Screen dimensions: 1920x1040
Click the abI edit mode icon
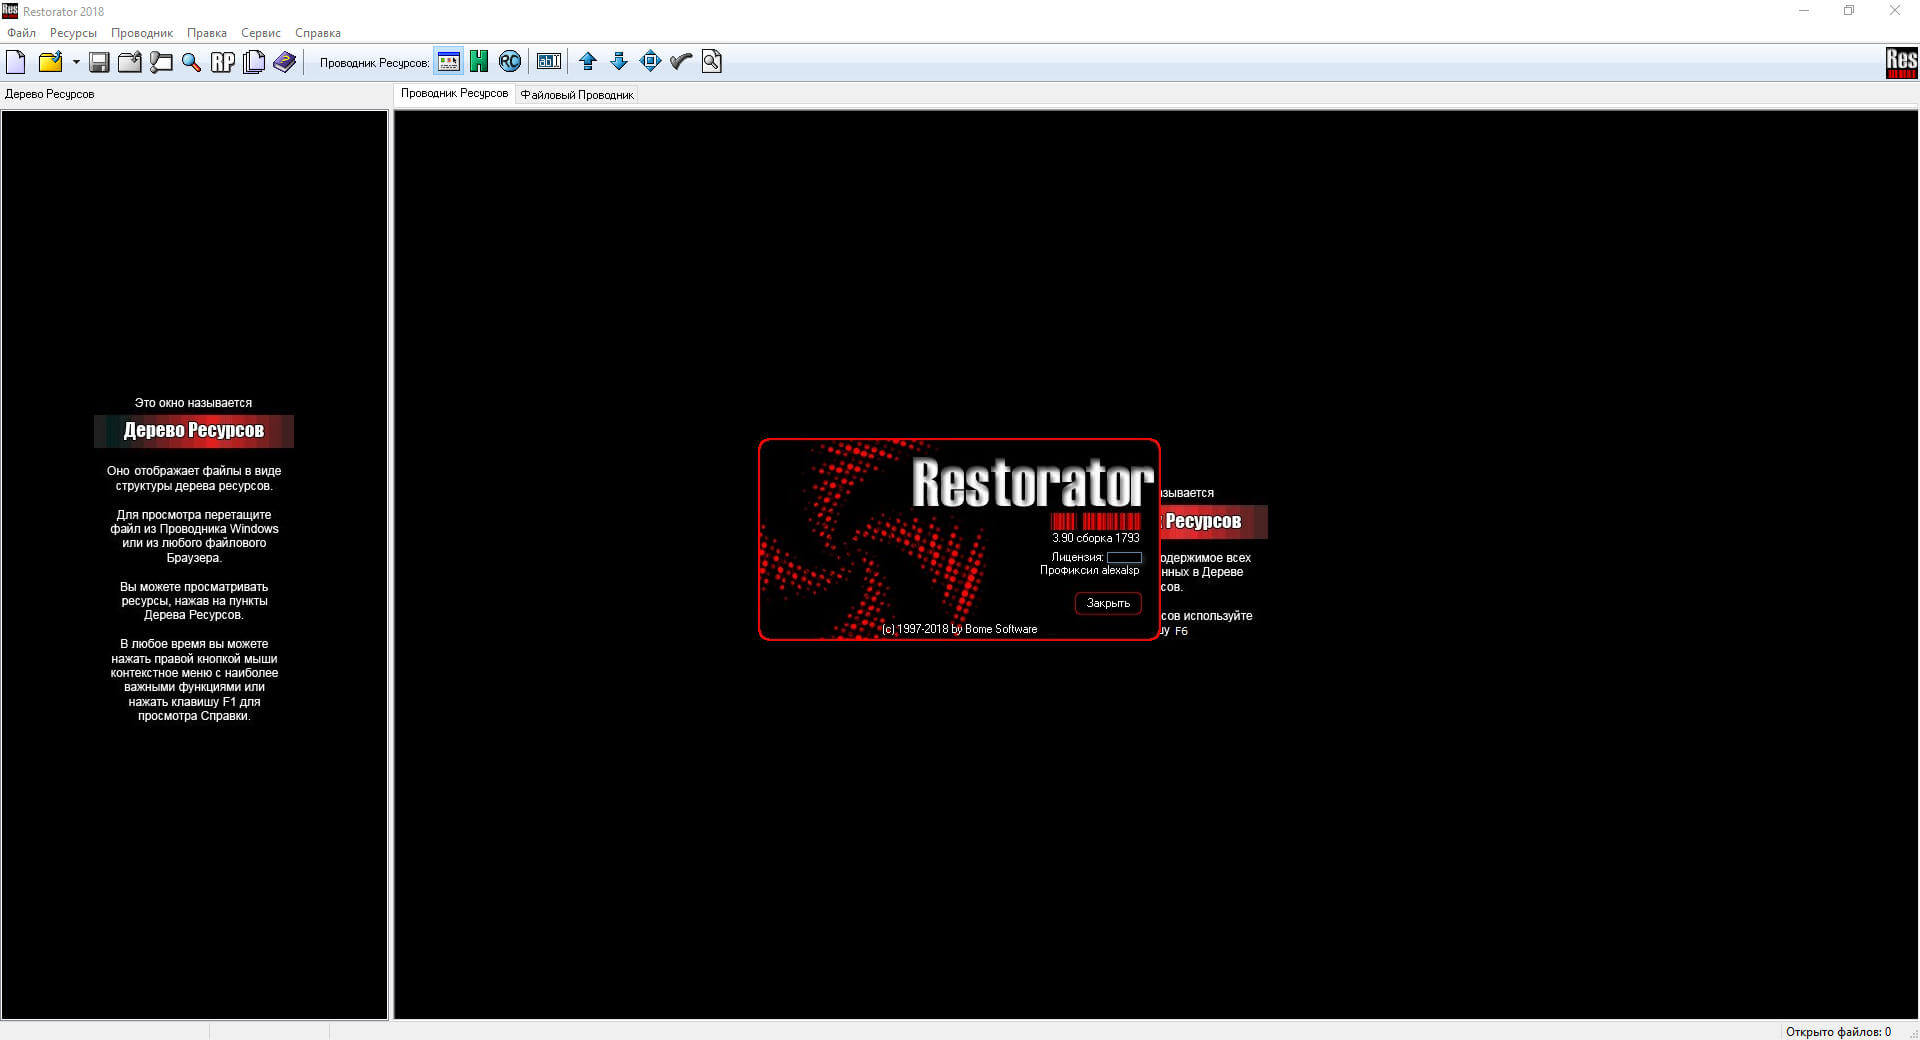(549, 62)
